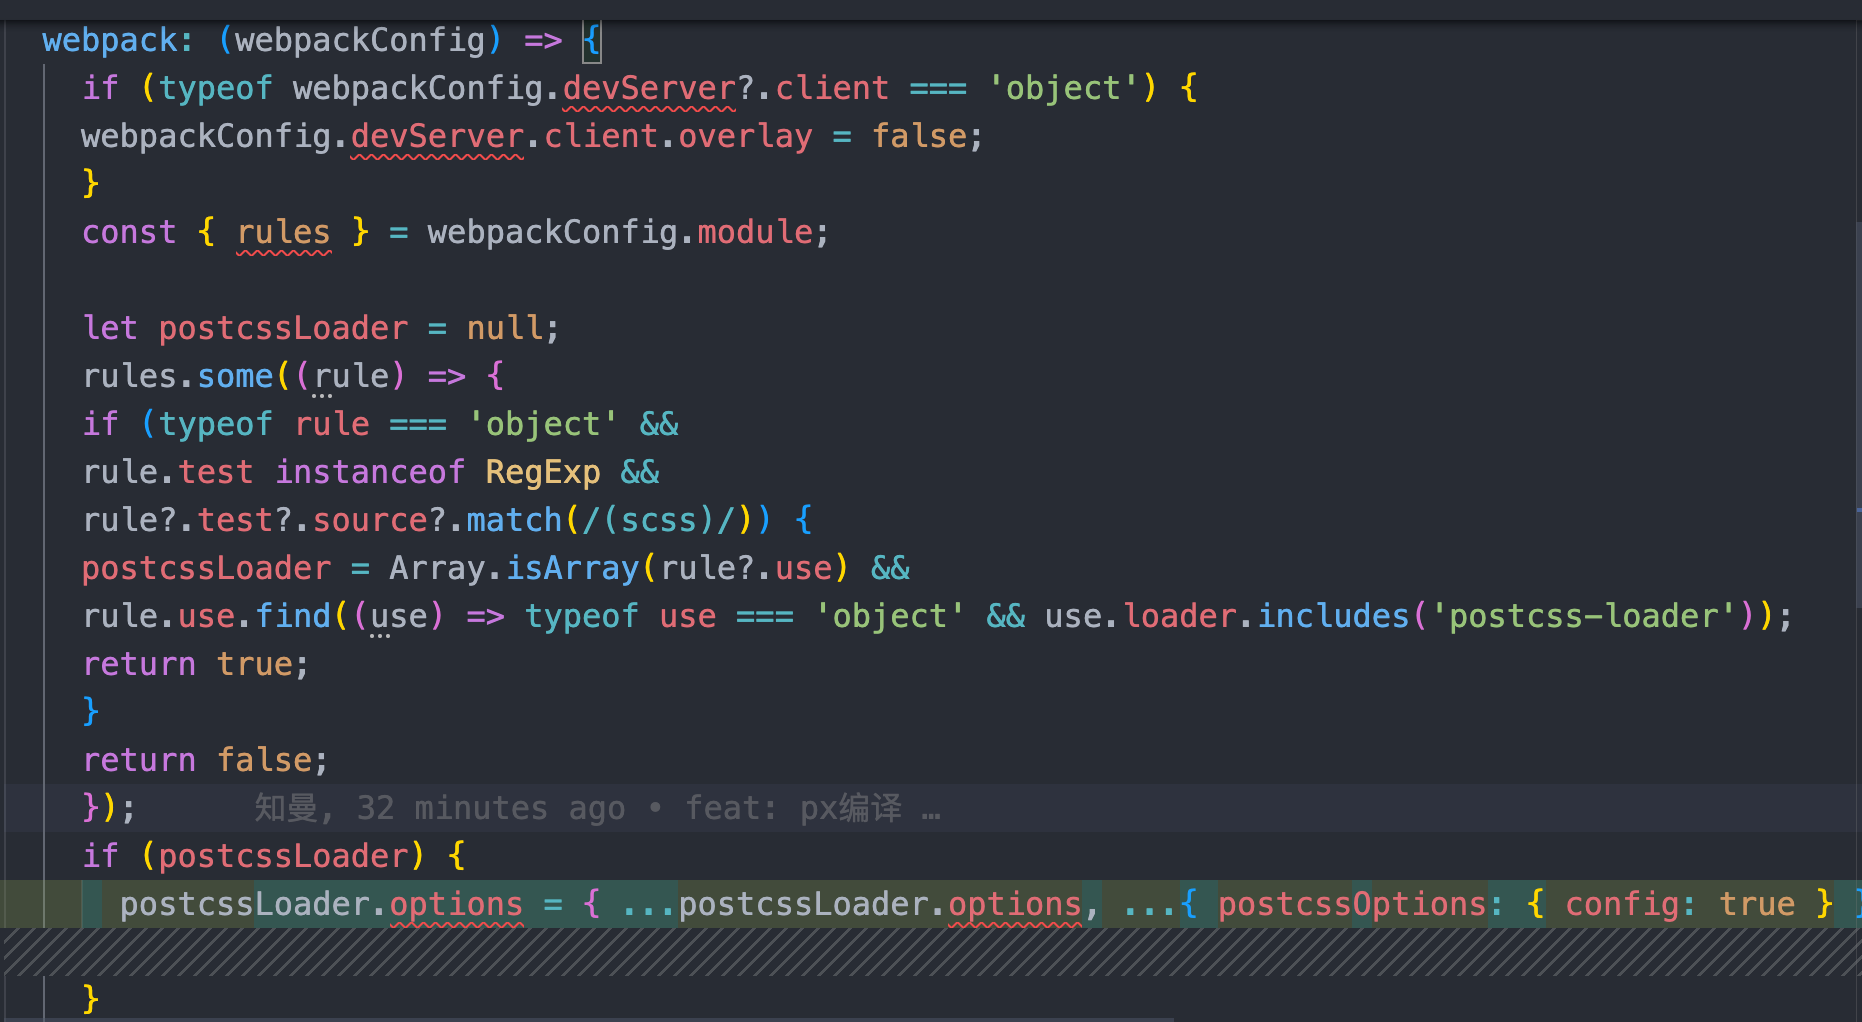
Task: Click the 'find' method call
Action: 293,616
